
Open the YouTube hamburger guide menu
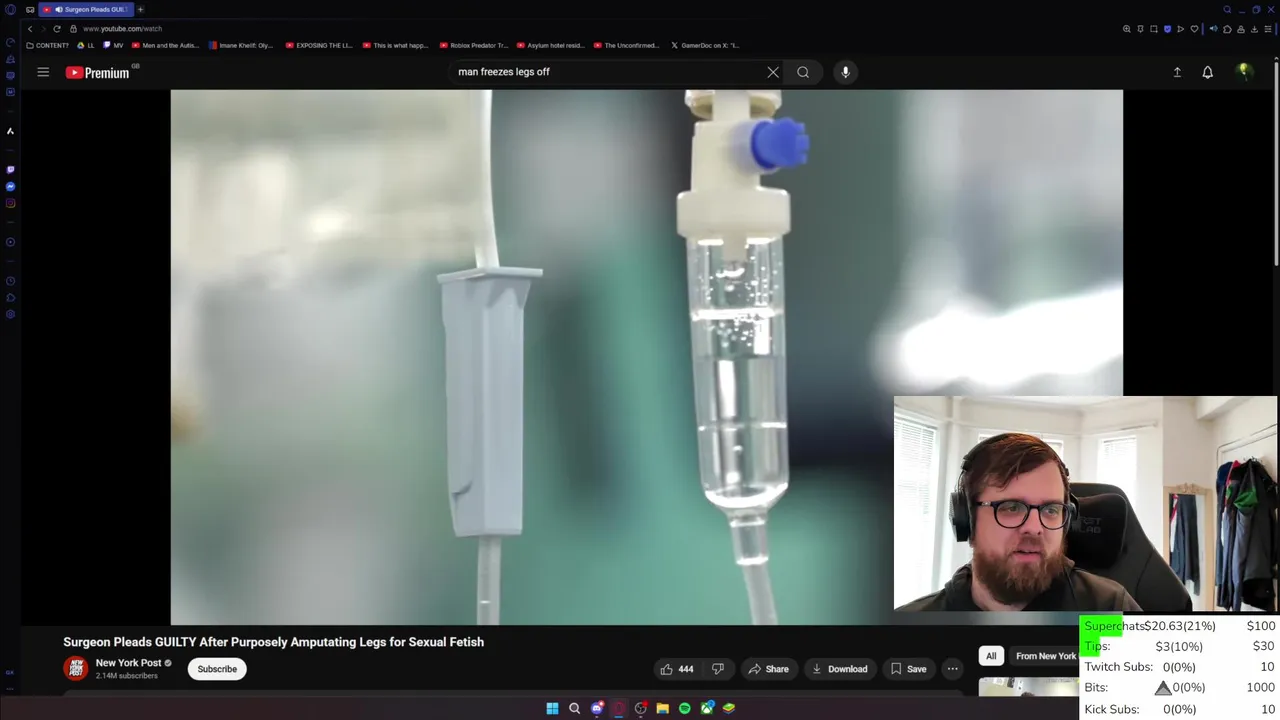43,72
